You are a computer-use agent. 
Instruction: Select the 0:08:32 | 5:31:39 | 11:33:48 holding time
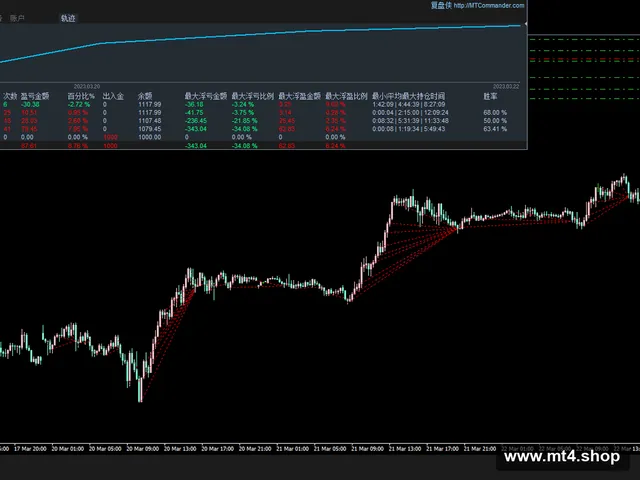[x=410, y=121]
